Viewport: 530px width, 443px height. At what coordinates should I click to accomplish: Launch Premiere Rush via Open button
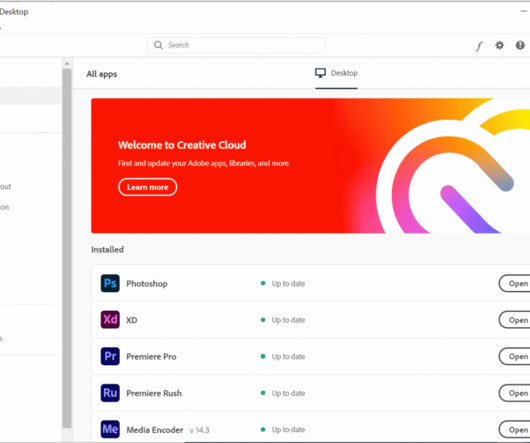click(x=514, y=393)
